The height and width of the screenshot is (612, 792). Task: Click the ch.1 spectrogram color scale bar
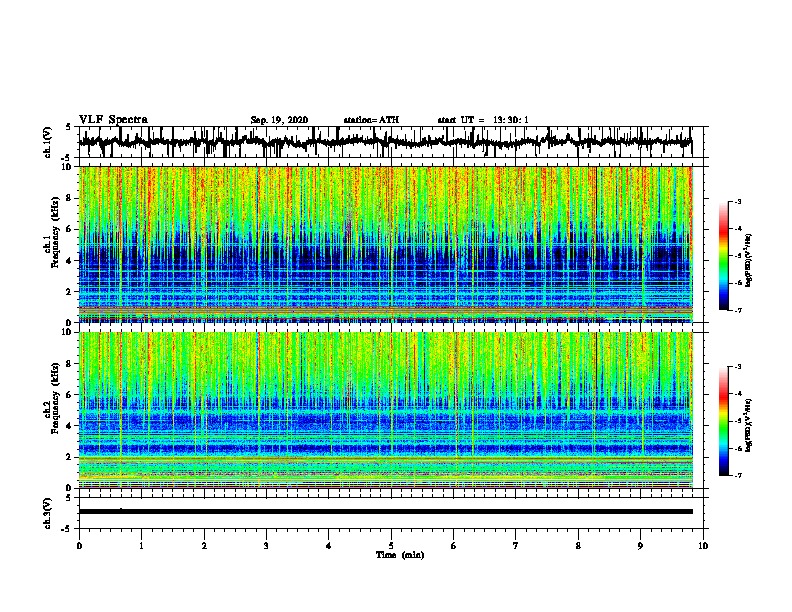click(x=724, y=256)
